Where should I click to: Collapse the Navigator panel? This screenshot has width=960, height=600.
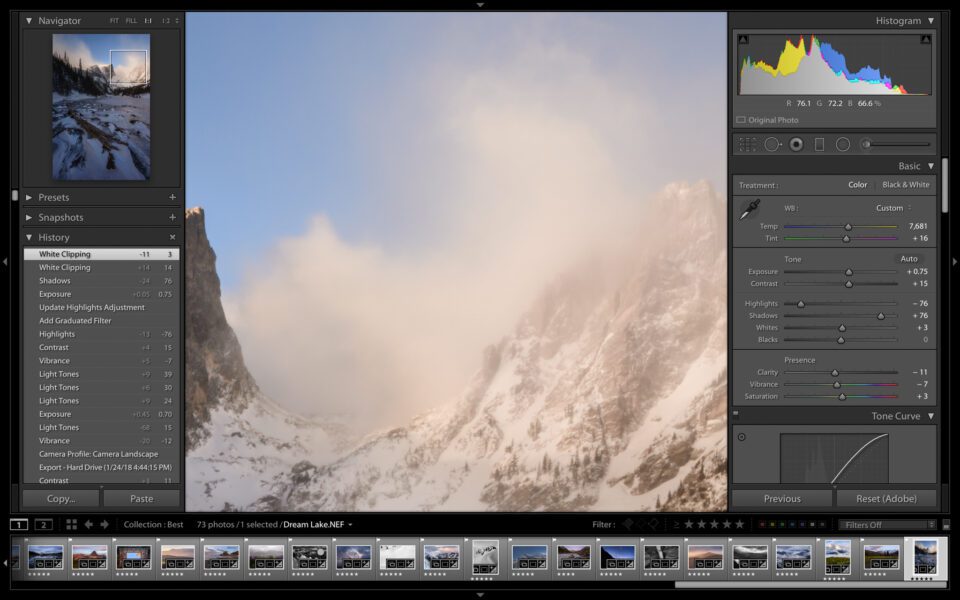tap(29, 20)
